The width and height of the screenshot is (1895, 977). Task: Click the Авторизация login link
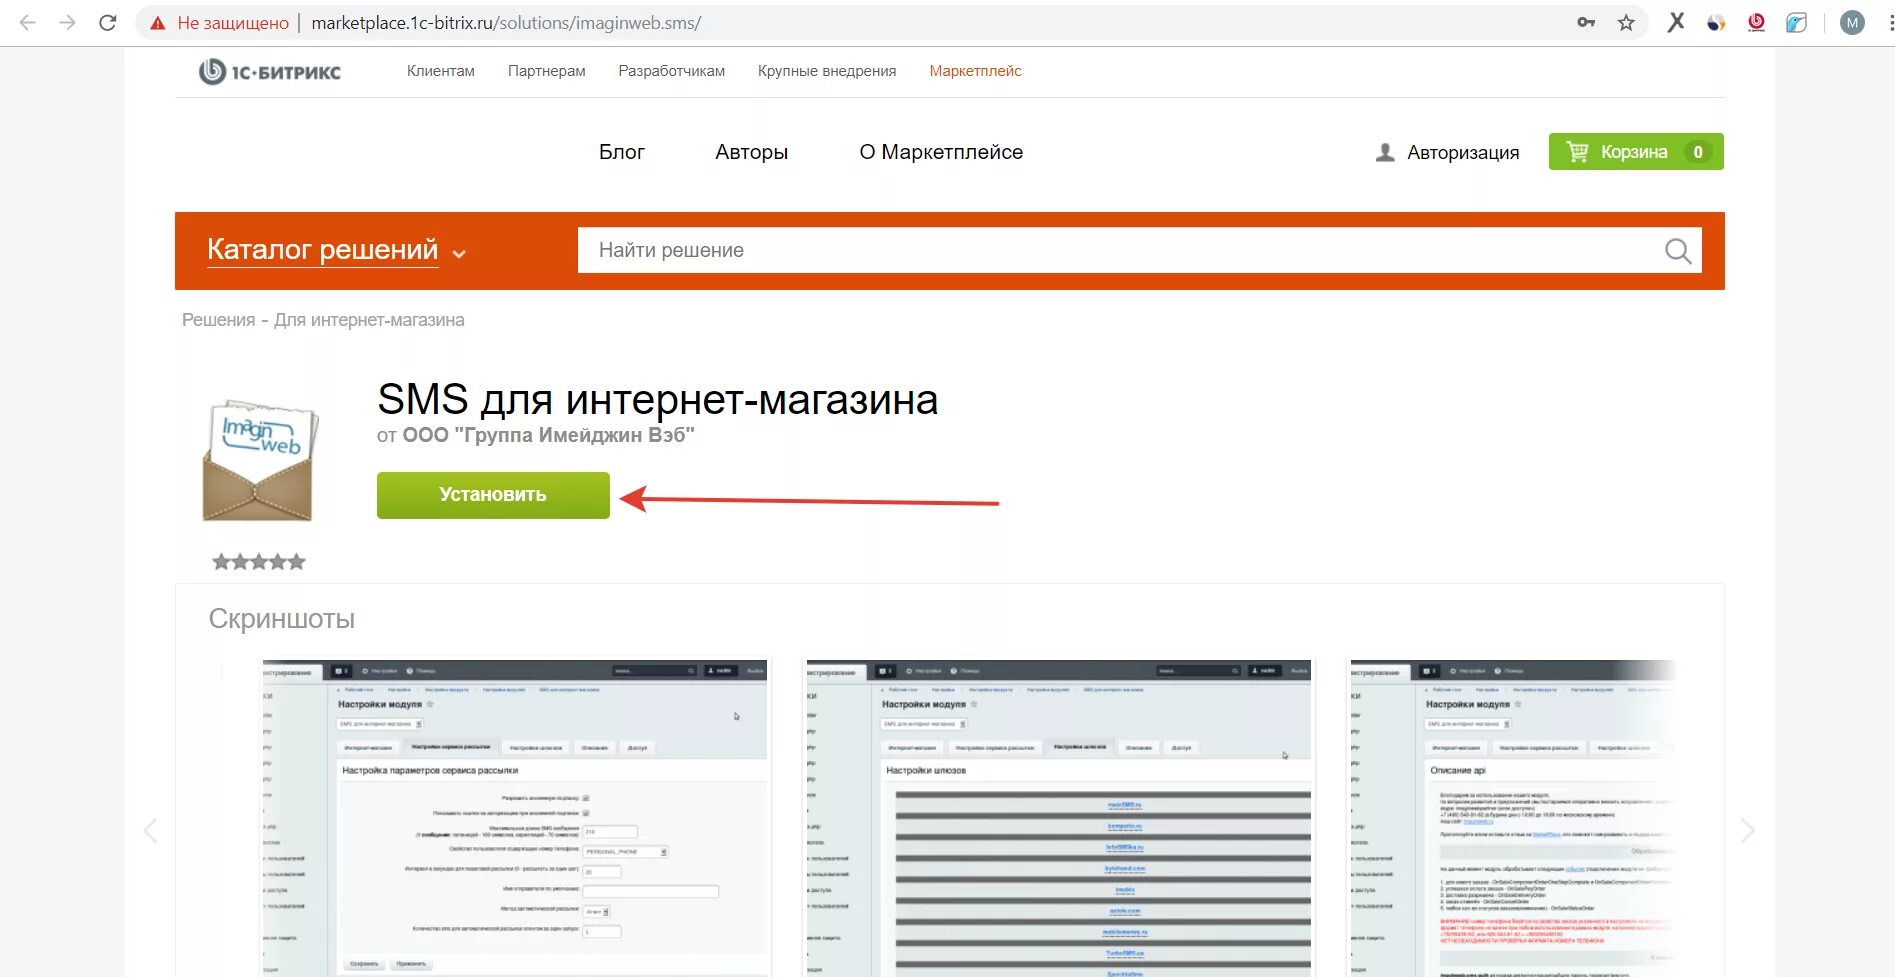[x=1463, y=152]
